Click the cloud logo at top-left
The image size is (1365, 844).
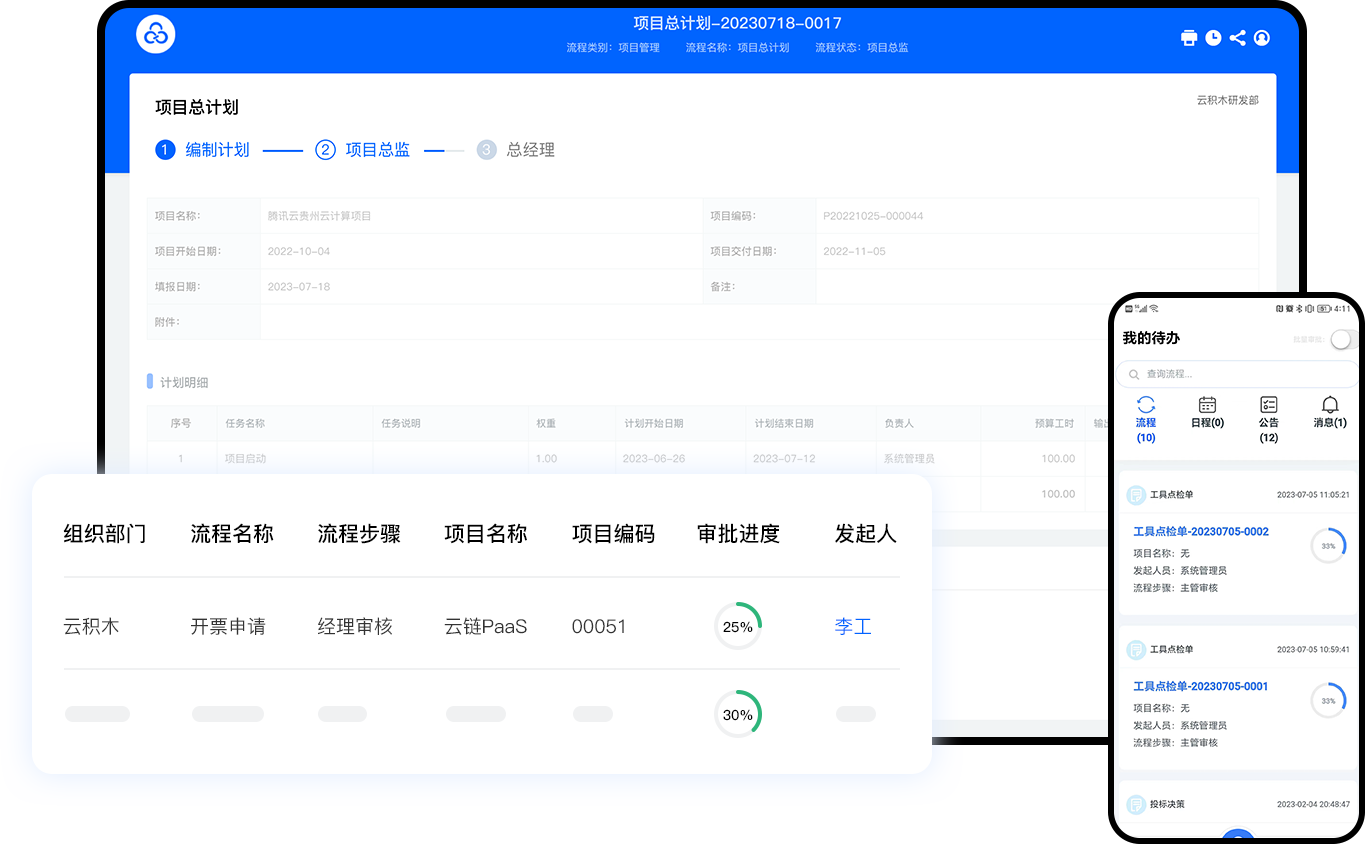point(156,35)
